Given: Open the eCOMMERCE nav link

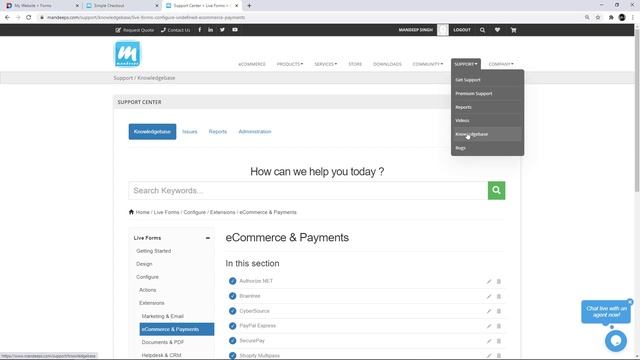Looking at the screenshot, I should pos(252,64).
